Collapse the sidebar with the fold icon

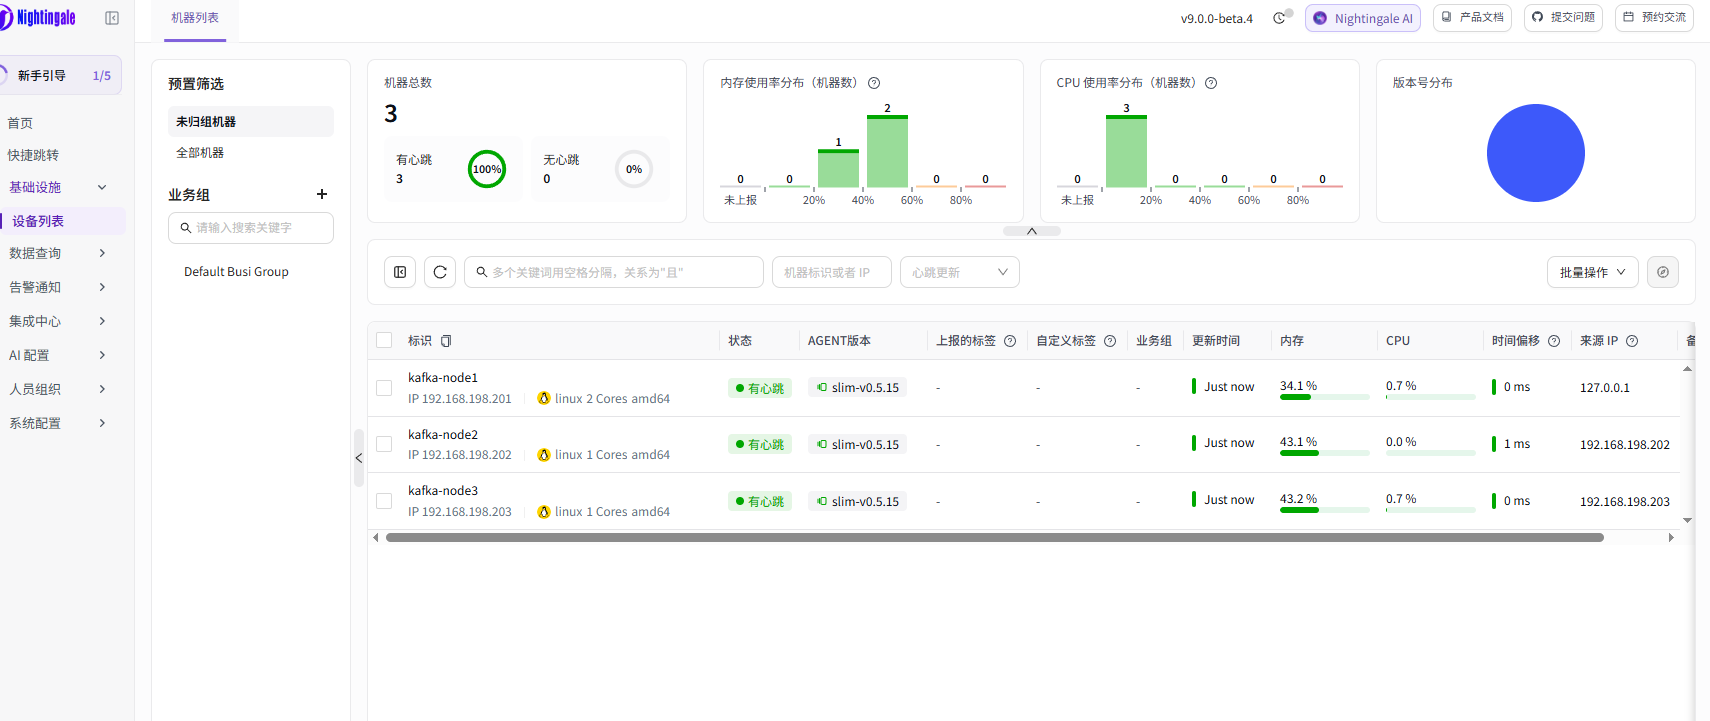click(112, 18)
